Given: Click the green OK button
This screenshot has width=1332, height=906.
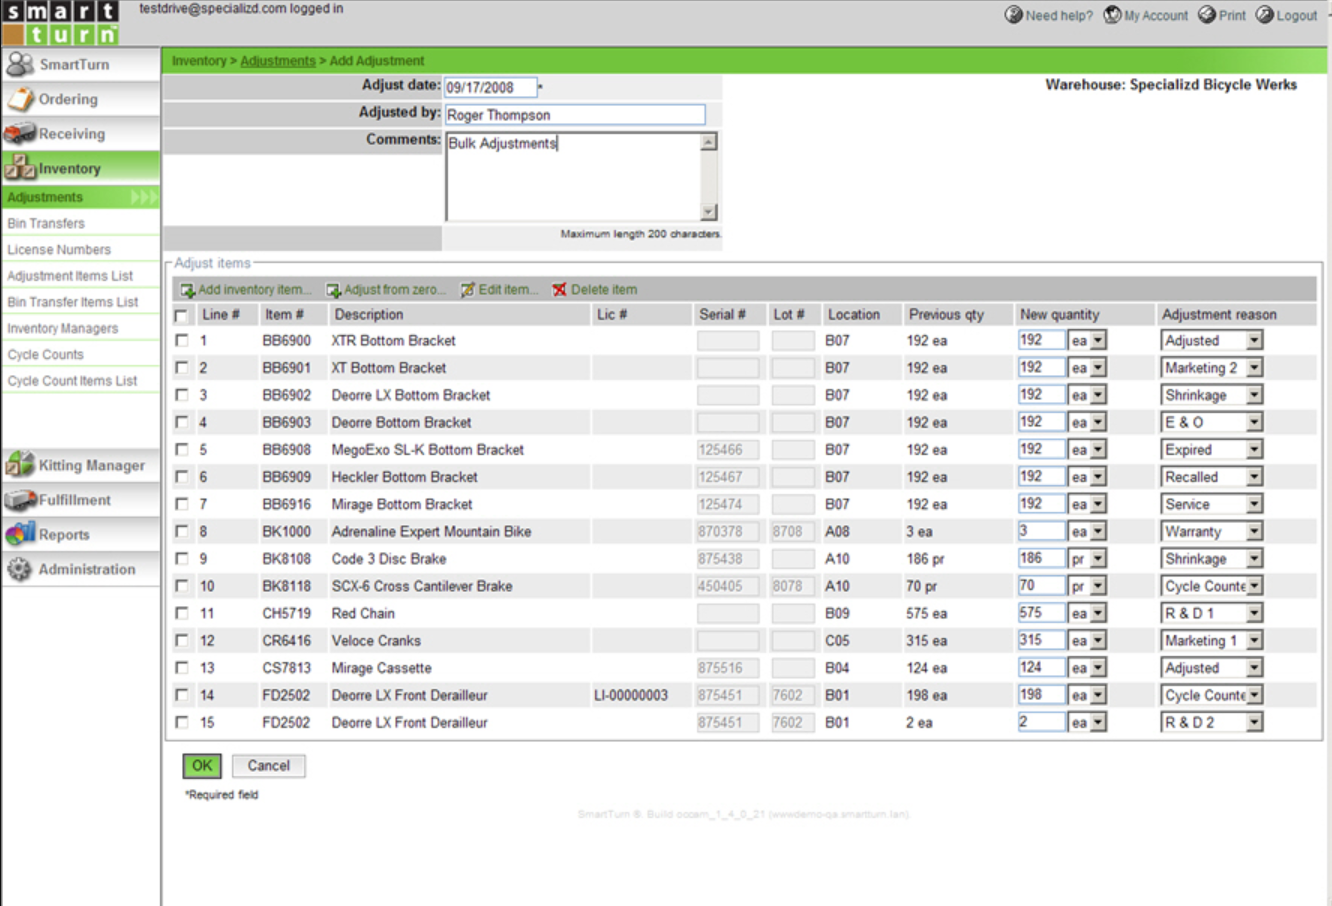Looking at the screenshot, I should tap(202, 766).
